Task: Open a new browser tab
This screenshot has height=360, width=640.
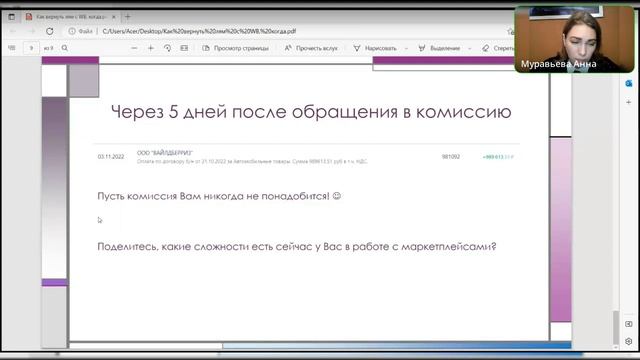Action: (128, 17)
